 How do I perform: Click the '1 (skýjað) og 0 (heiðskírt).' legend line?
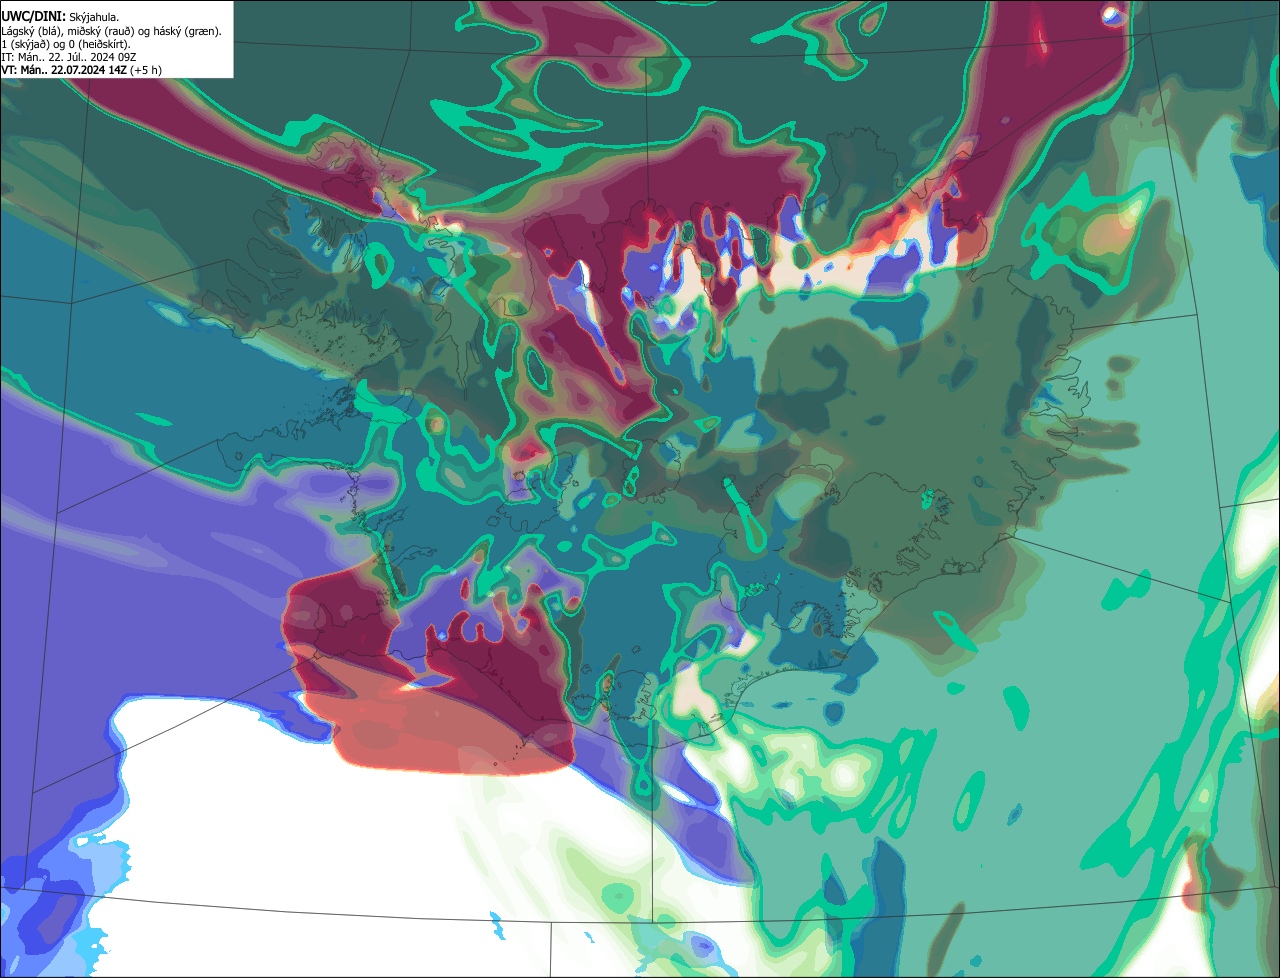pos(66,44)
